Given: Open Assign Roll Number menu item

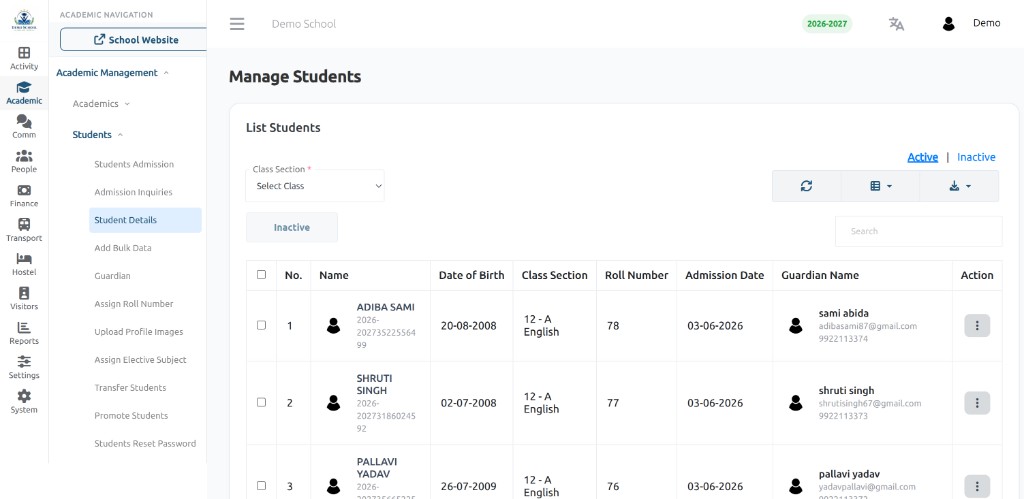Looking at the screenshot, I should coord(134,304).
